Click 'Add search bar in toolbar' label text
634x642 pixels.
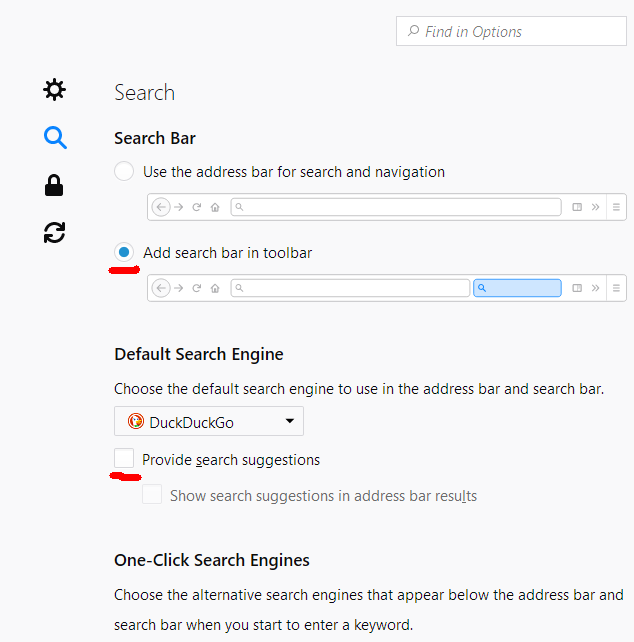(227, 253)
